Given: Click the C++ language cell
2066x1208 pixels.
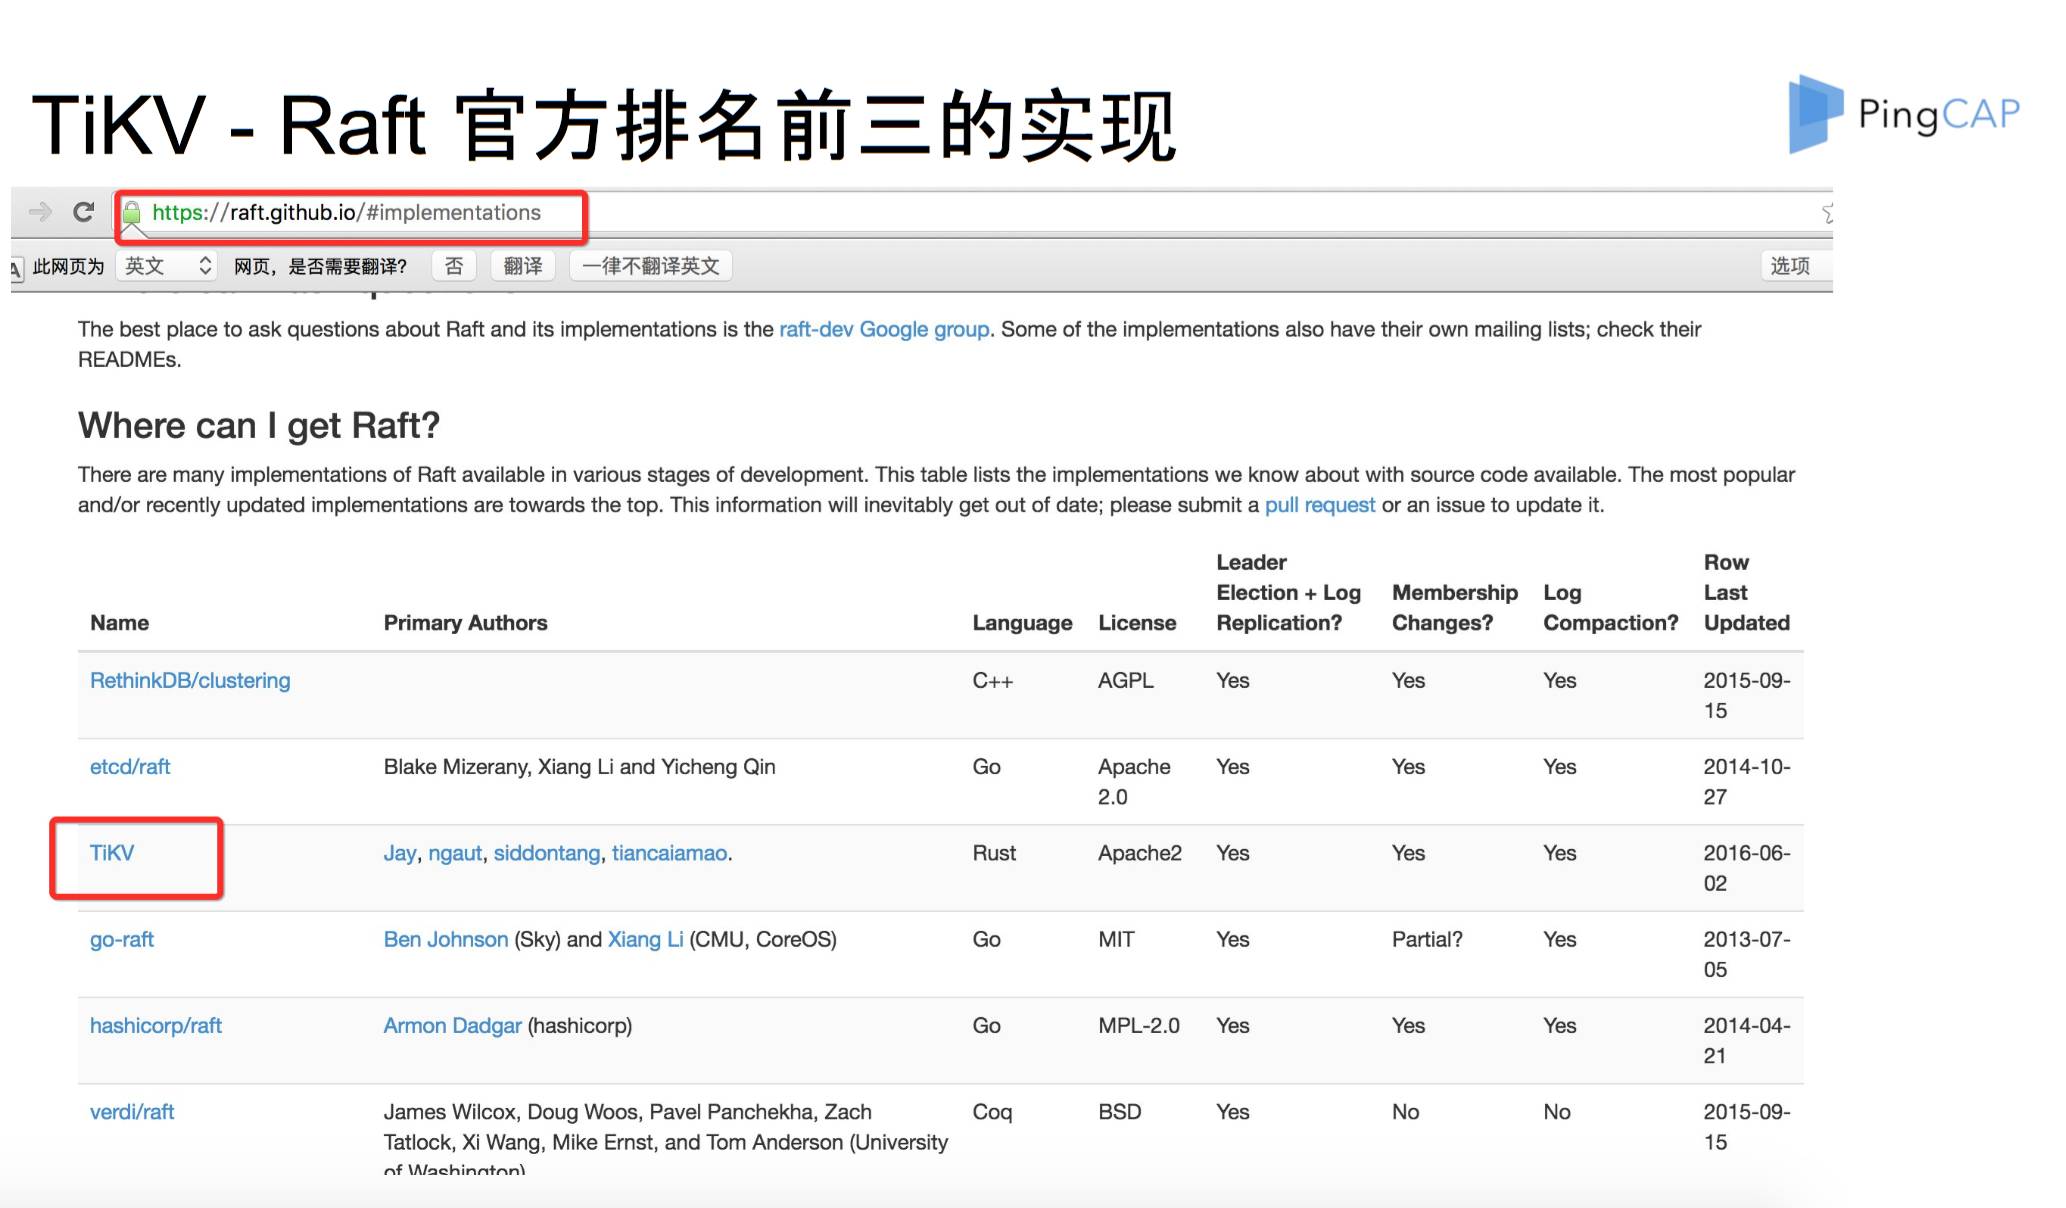Looking at the screenshot, I should 993,681.
